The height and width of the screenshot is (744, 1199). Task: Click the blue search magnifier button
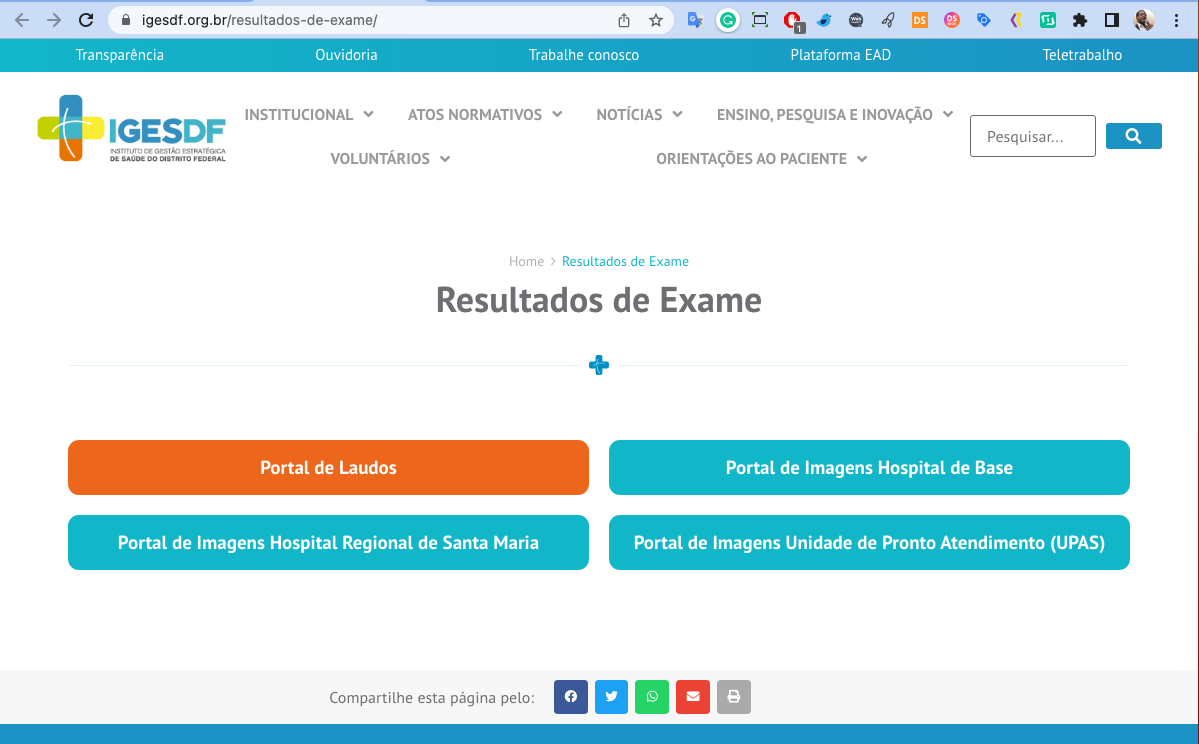pyautogui.click(x=1133, y=136)
